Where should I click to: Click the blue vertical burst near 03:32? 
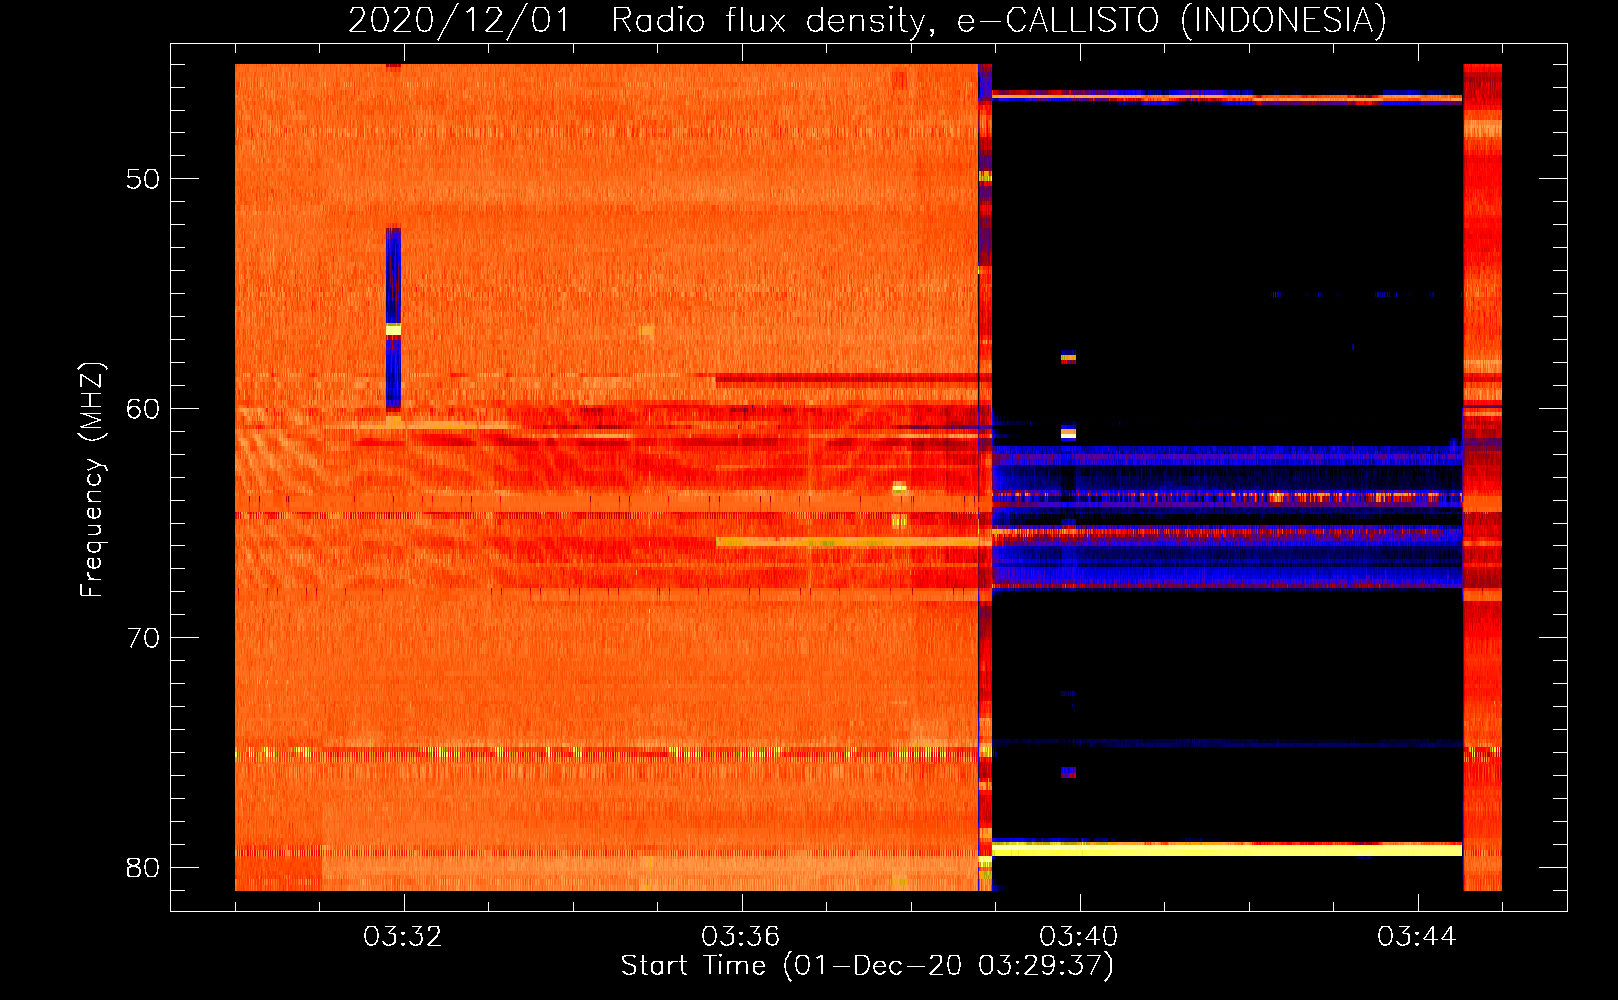pyautogui.click(x=393, y=319)
